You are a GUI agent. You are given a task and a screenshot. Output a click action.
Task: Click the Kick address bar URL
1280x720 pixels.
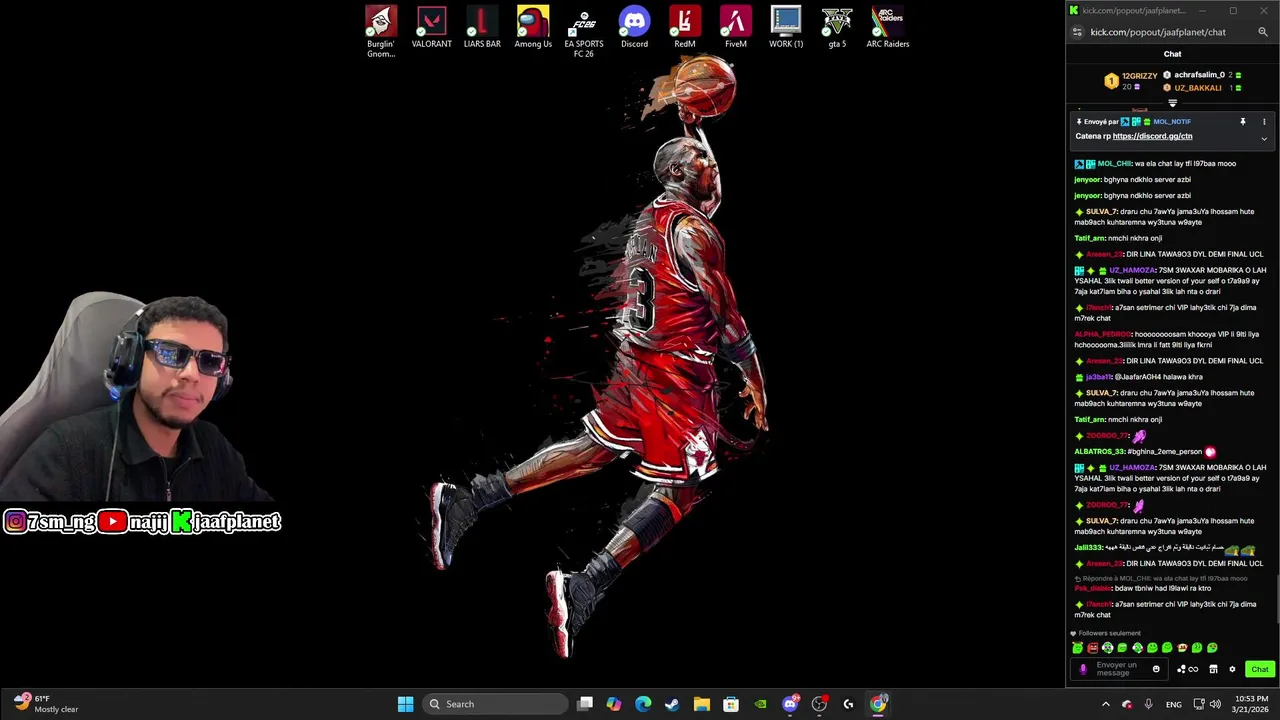click(x=1158, y=32)
